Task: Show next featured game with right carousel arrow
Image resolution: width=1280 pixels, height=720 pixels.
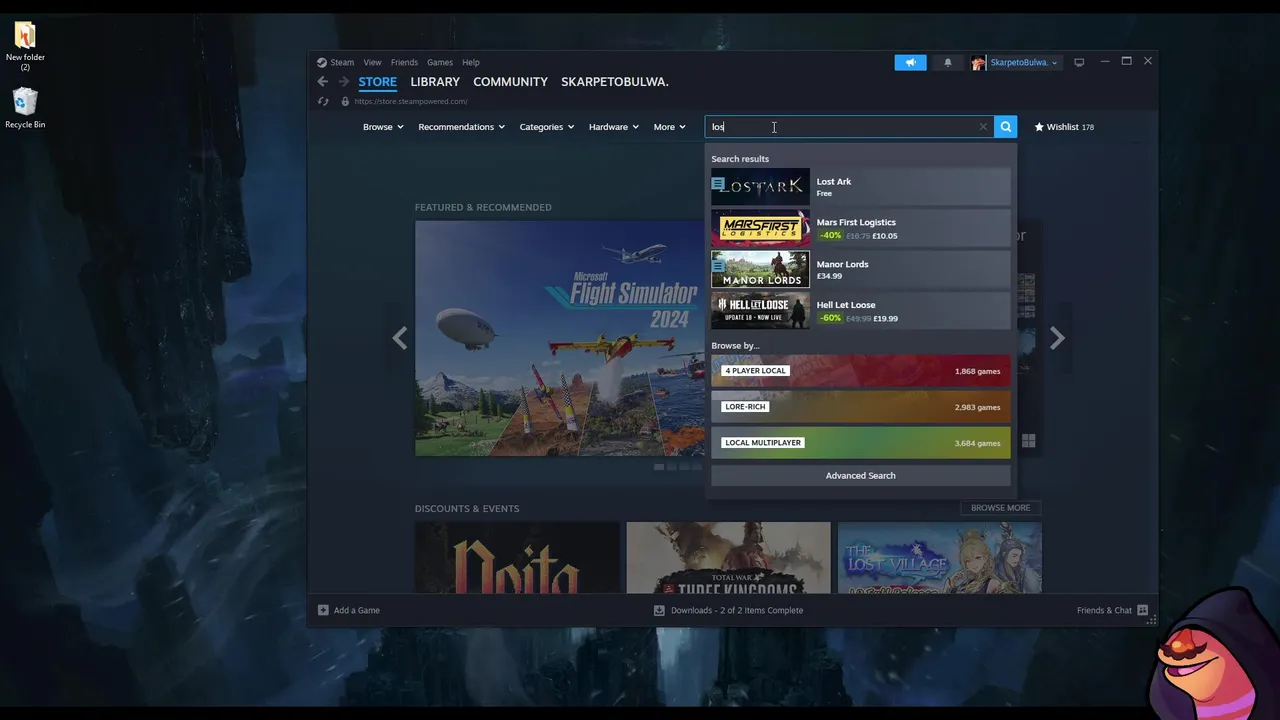Action: [x=1057, y=338]
